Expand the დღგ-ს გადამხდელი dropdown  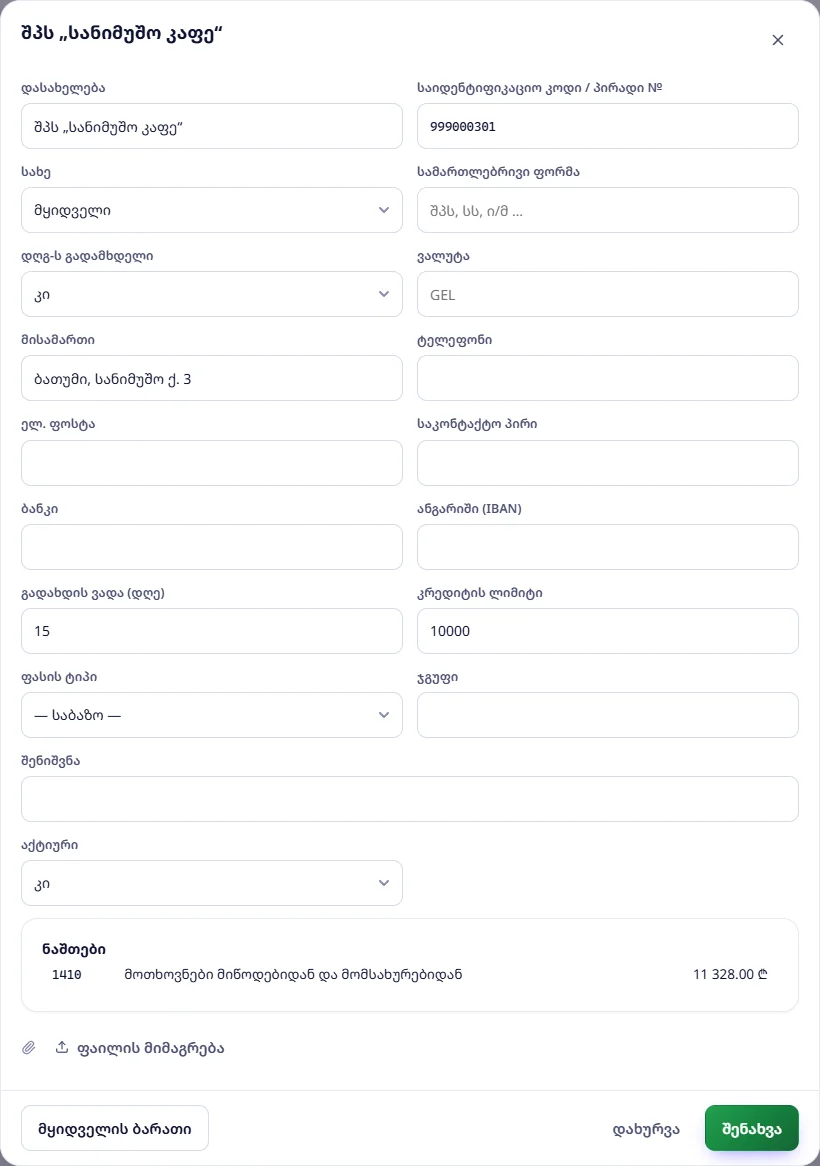(x=212, y=294)
